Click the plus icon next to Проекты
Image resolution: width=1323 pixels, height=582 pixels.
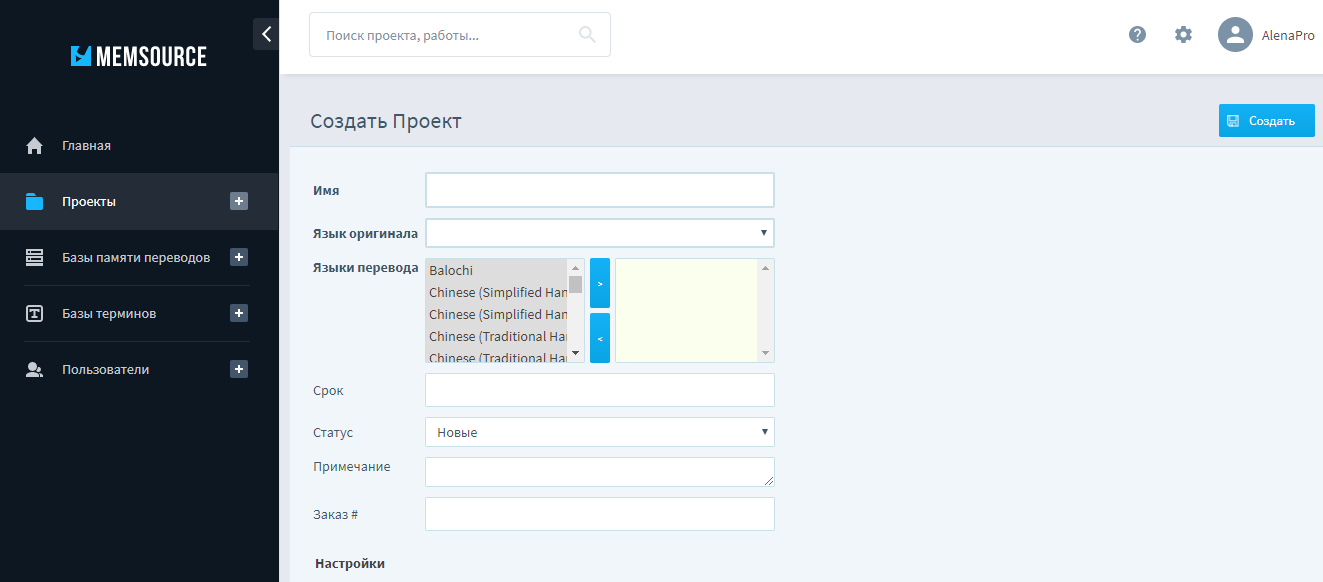tap(239, 201)
